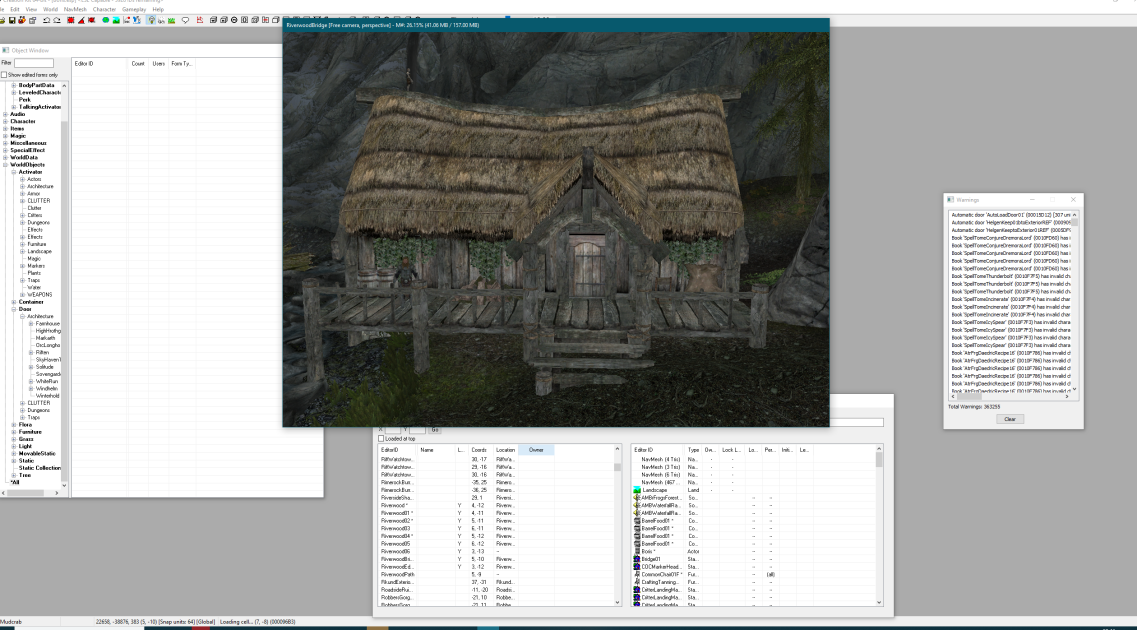The height and width of the screenshot is (630, 1137).
Task: Open Landscape editing icon in toolbar
Action: [116, 20]
